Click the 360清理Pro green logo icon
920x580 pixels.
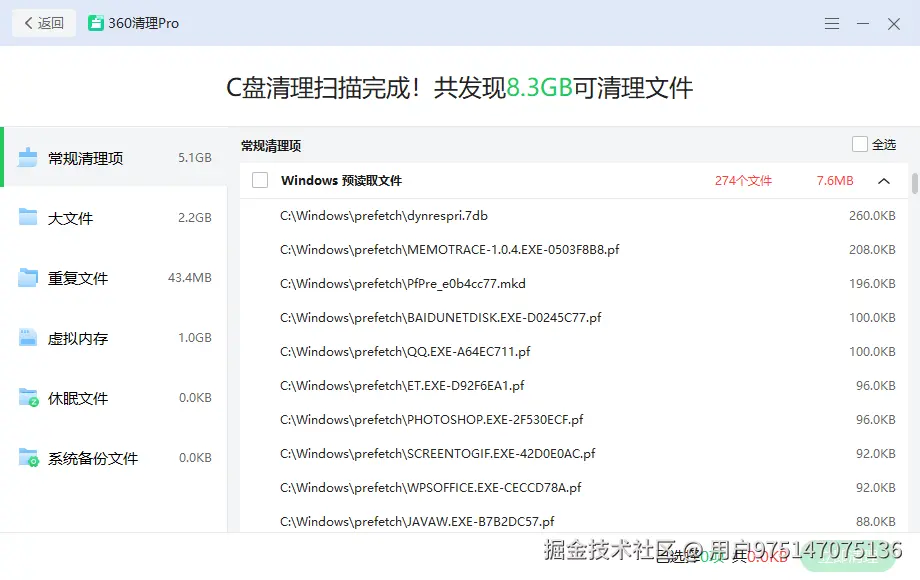[96, 23]
